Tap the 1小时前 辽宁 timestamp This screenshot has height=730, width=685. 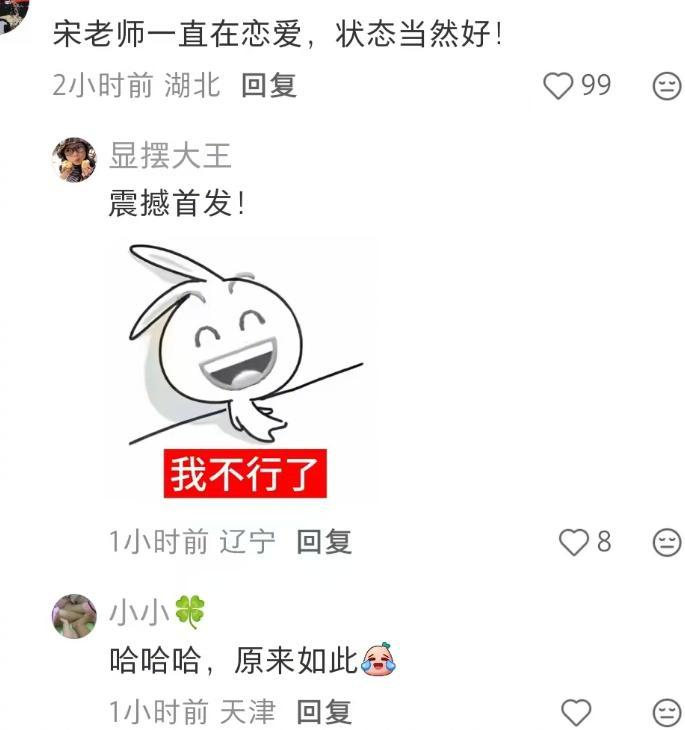[x=192, y=542]
